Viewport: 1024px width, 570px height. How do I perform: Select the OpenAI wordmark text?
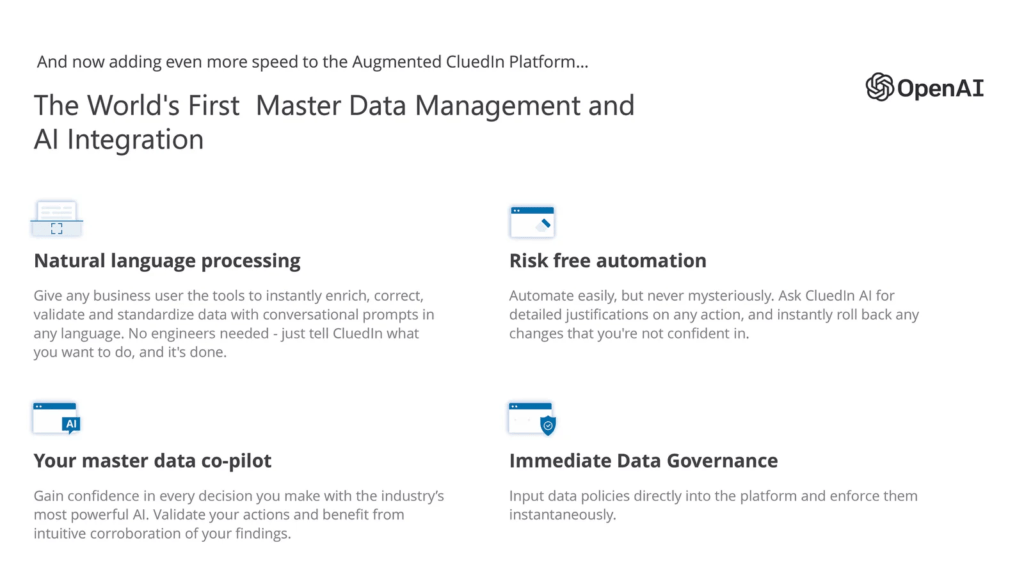pyautogui.click(x=940, y=87)
